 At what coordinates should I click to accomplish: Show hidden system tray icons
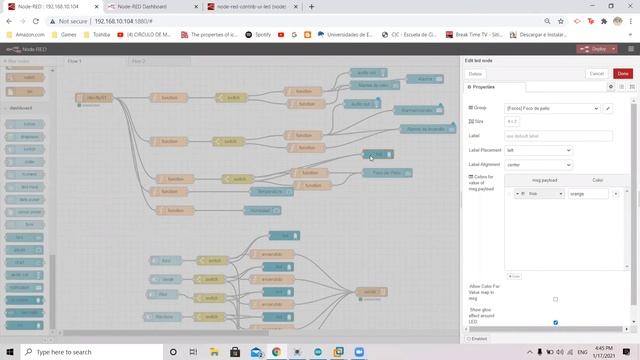coord(529,352)
